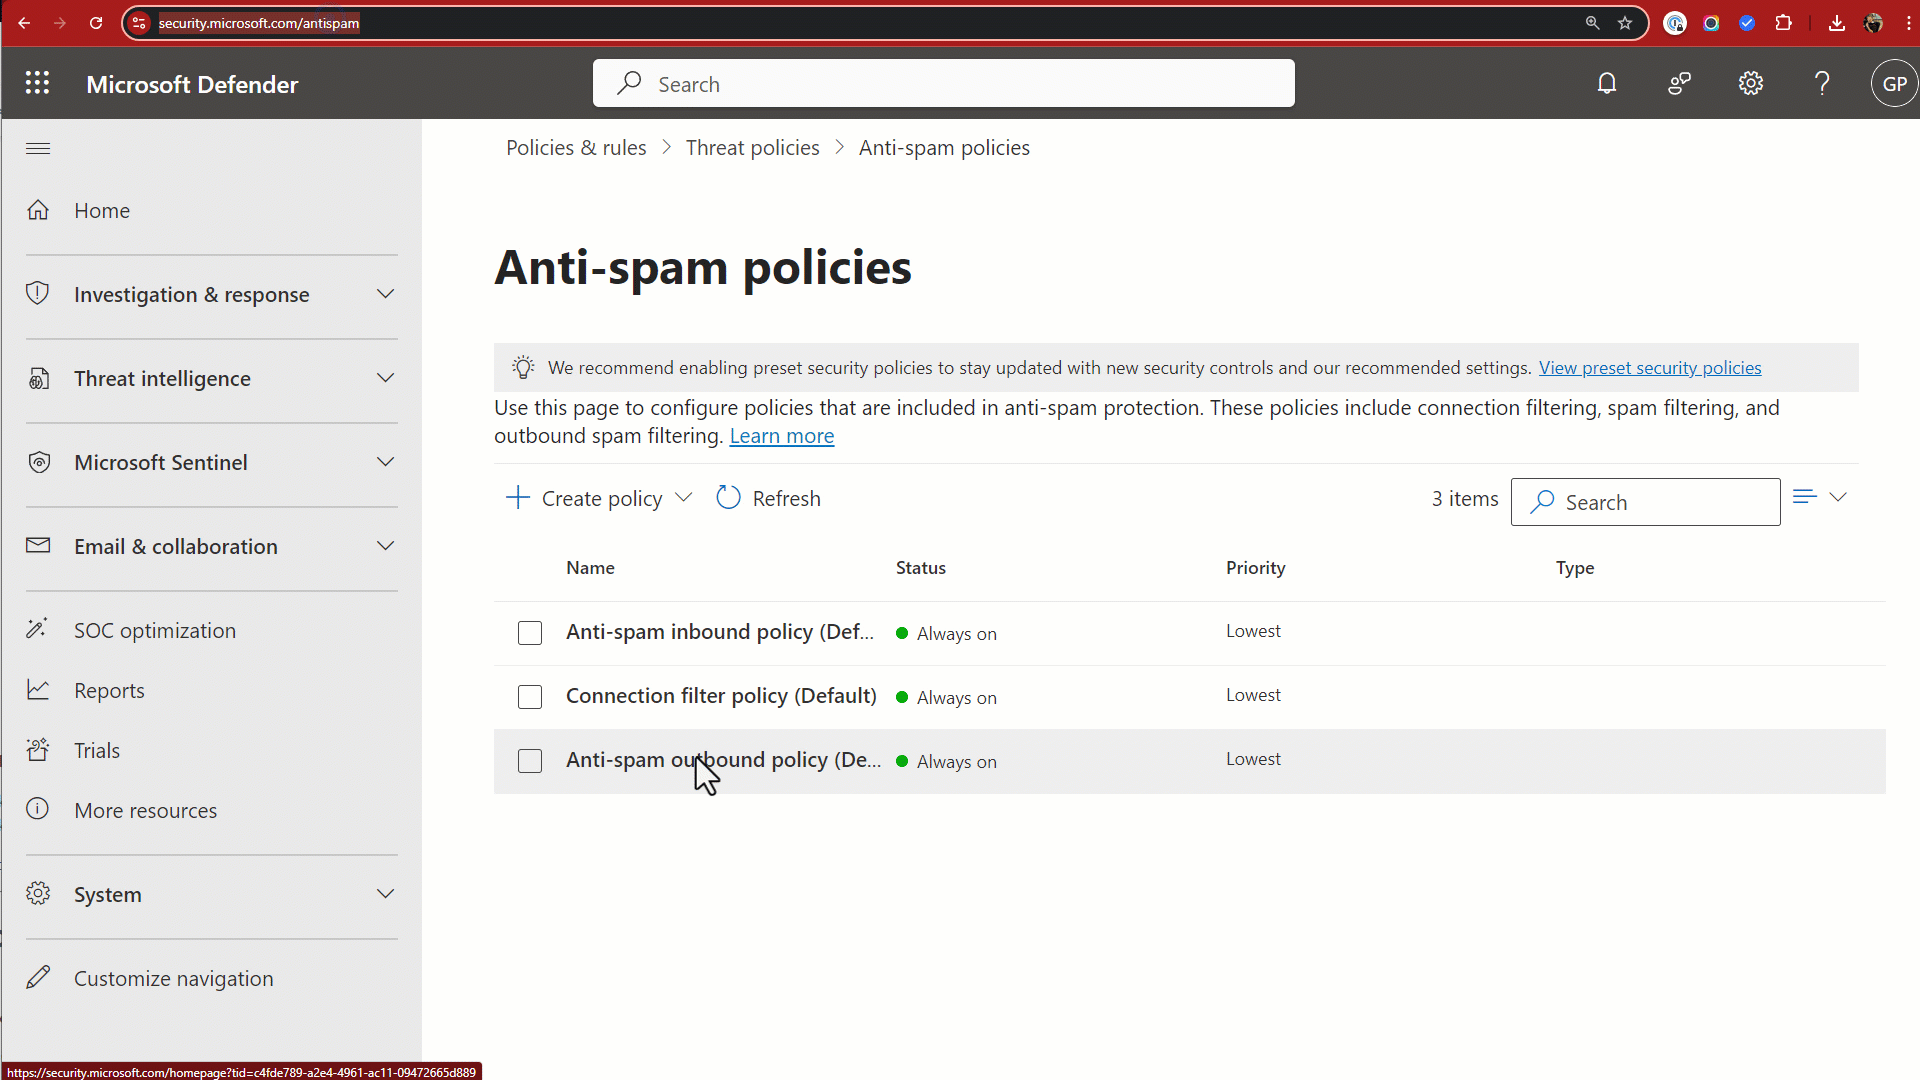
Task: Collapse the navigation hamburger menu
Action: [x=38, y=149]
